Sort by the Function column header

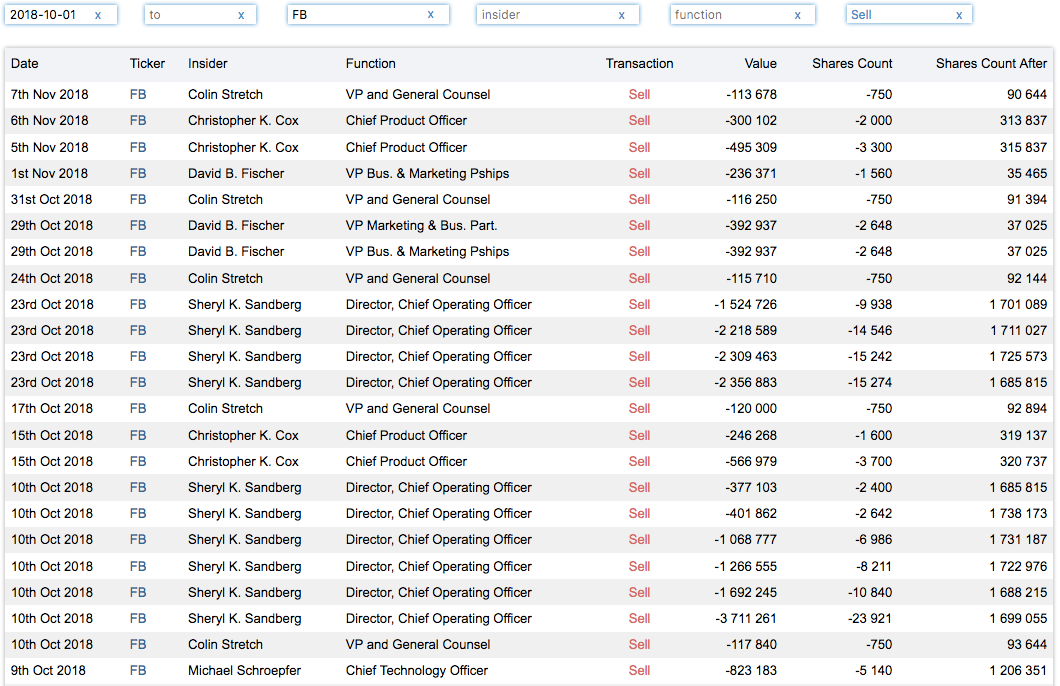[x=370, y=64]
